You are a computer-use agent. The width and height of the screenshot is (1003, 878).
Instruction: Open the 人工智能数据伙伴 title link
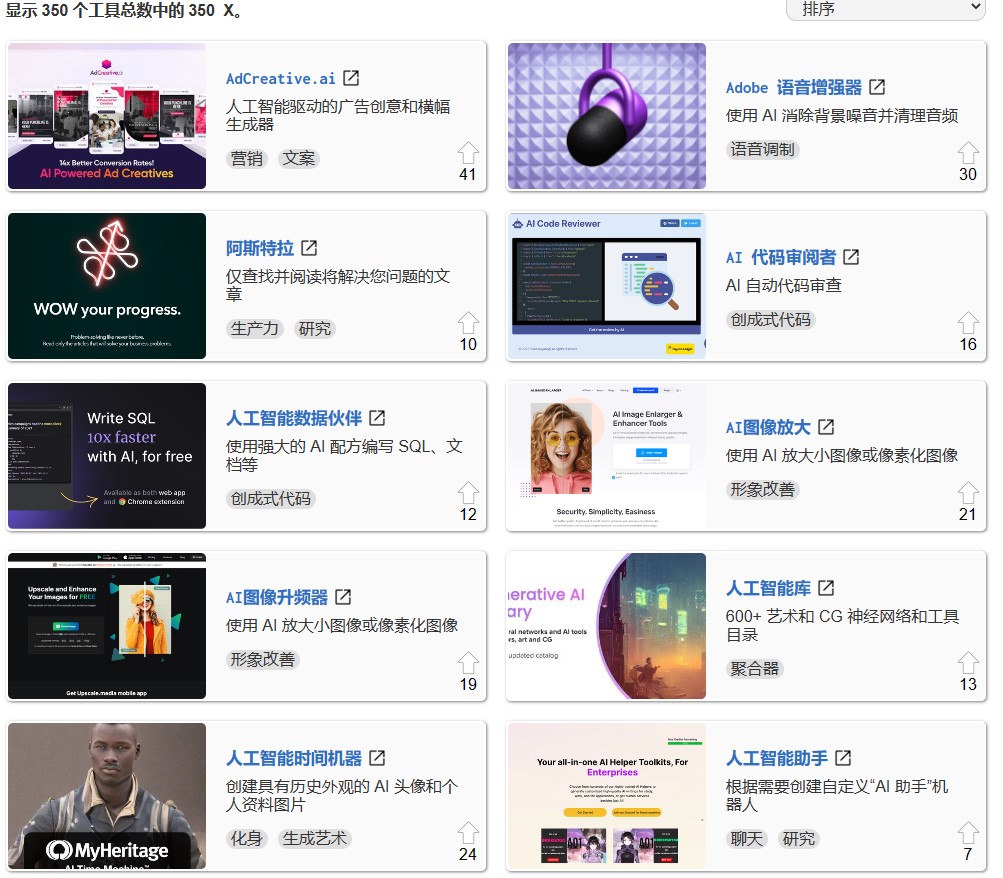294,418
